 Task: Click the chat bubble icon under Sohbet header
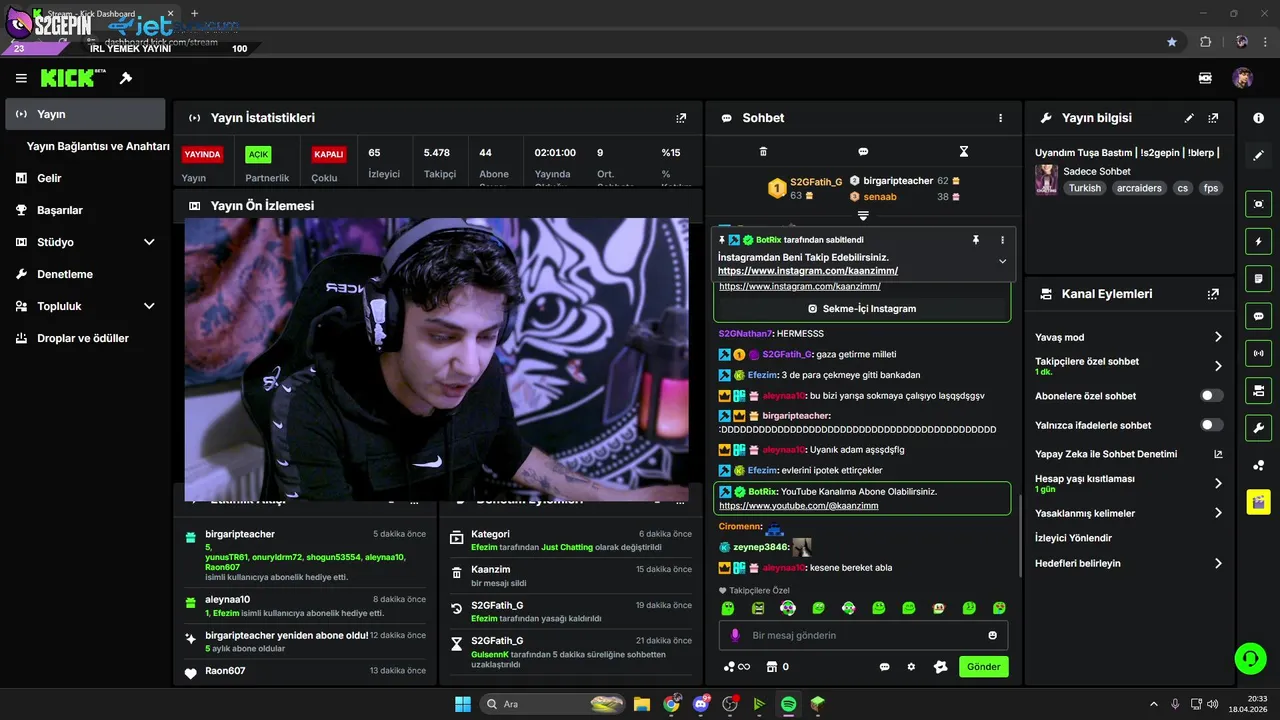click(863, 152)
